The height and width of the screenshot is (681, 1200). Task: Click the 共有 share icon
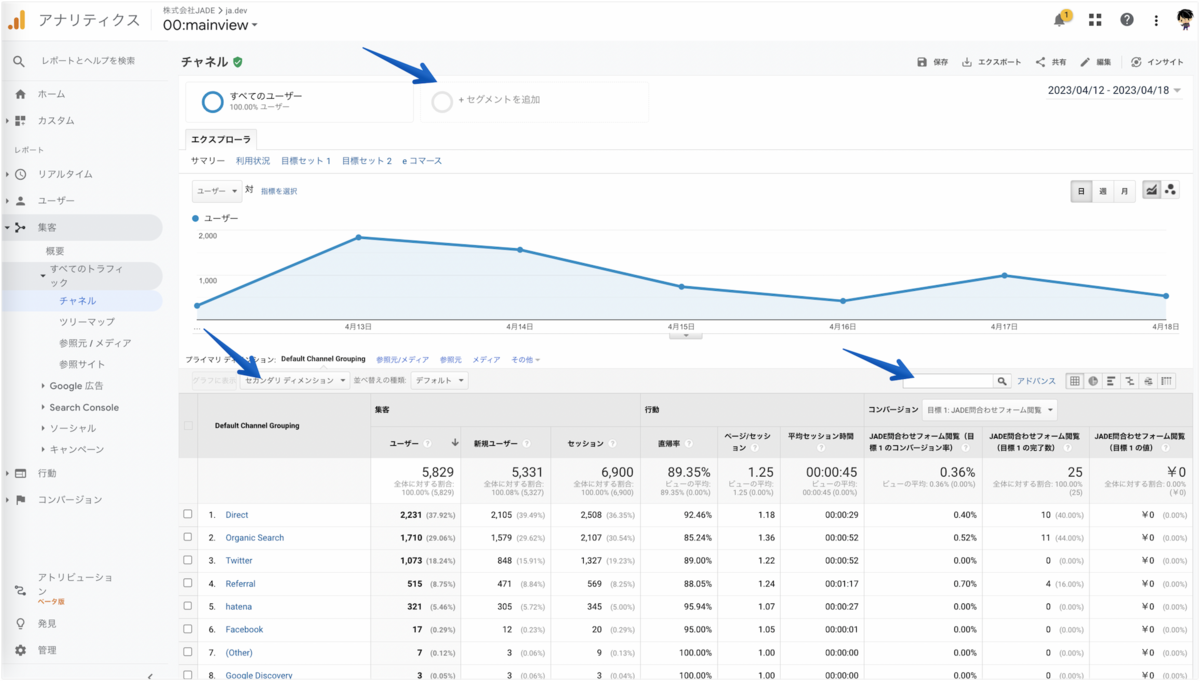point(1041,62)
